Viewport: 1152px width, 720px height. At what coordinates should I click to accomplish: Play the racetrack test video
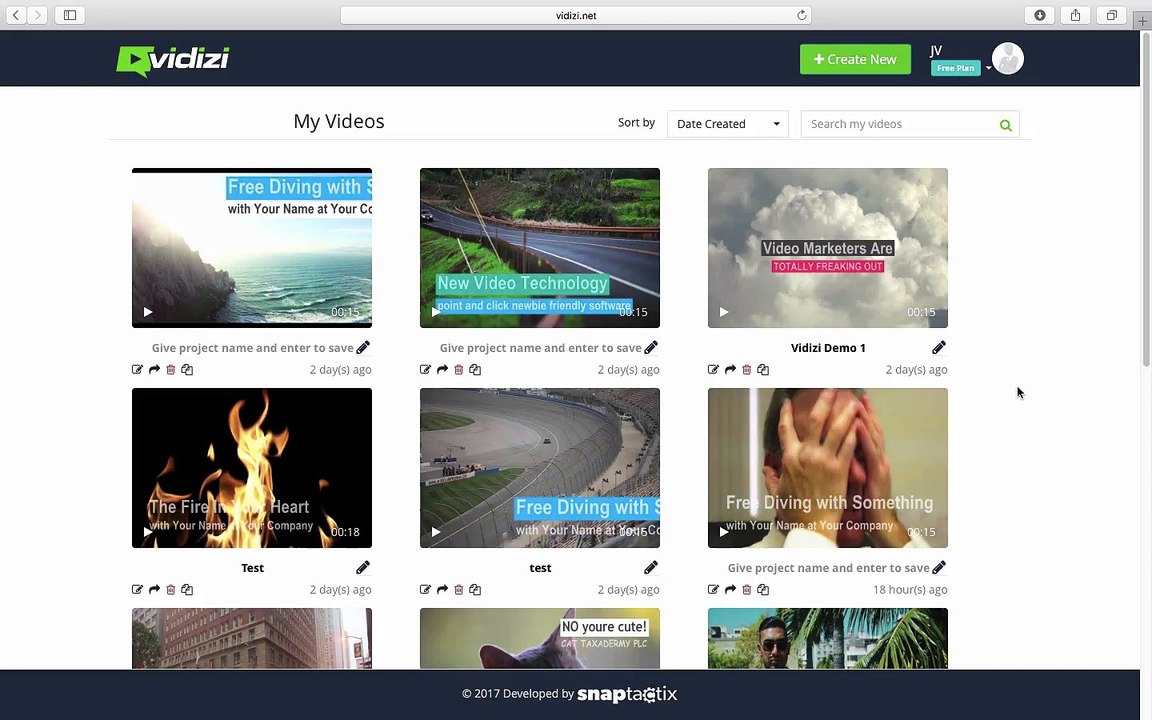tap(436, 532)
